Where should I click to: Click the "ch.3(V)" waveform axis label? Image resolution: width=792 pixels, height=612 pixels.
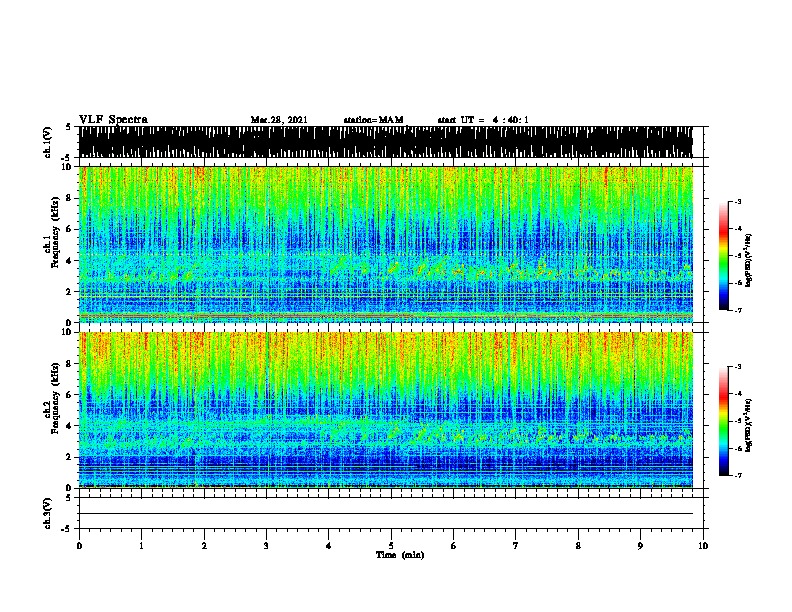(48, 513)
